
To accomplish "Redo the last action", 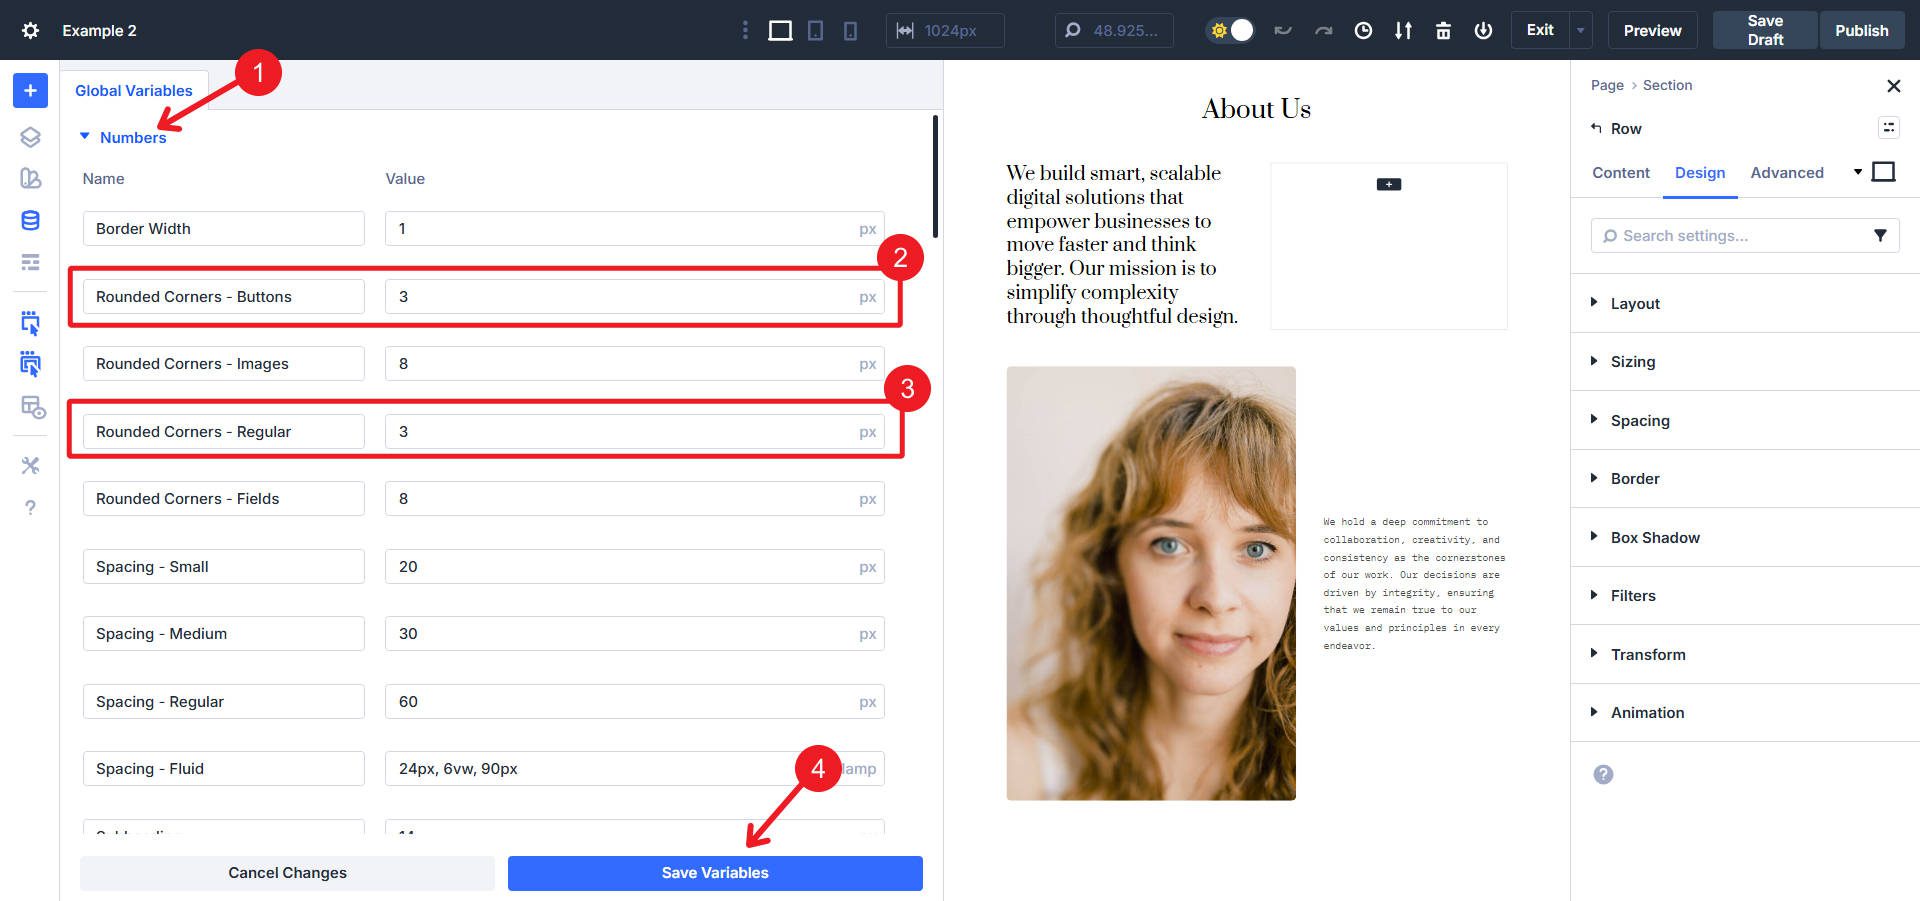I will [1322, 30].
